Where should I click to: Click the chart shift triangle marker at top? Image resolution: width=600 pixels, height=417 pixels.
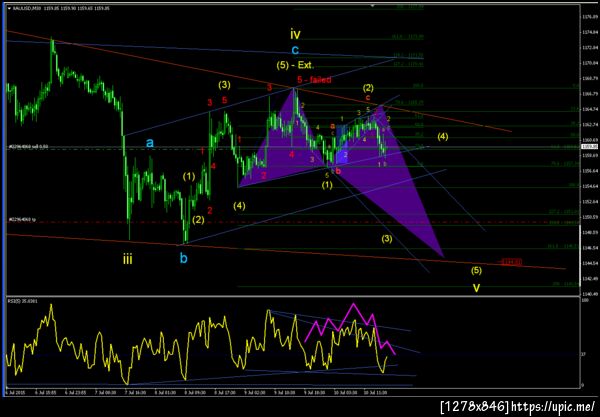click(373, 6)
